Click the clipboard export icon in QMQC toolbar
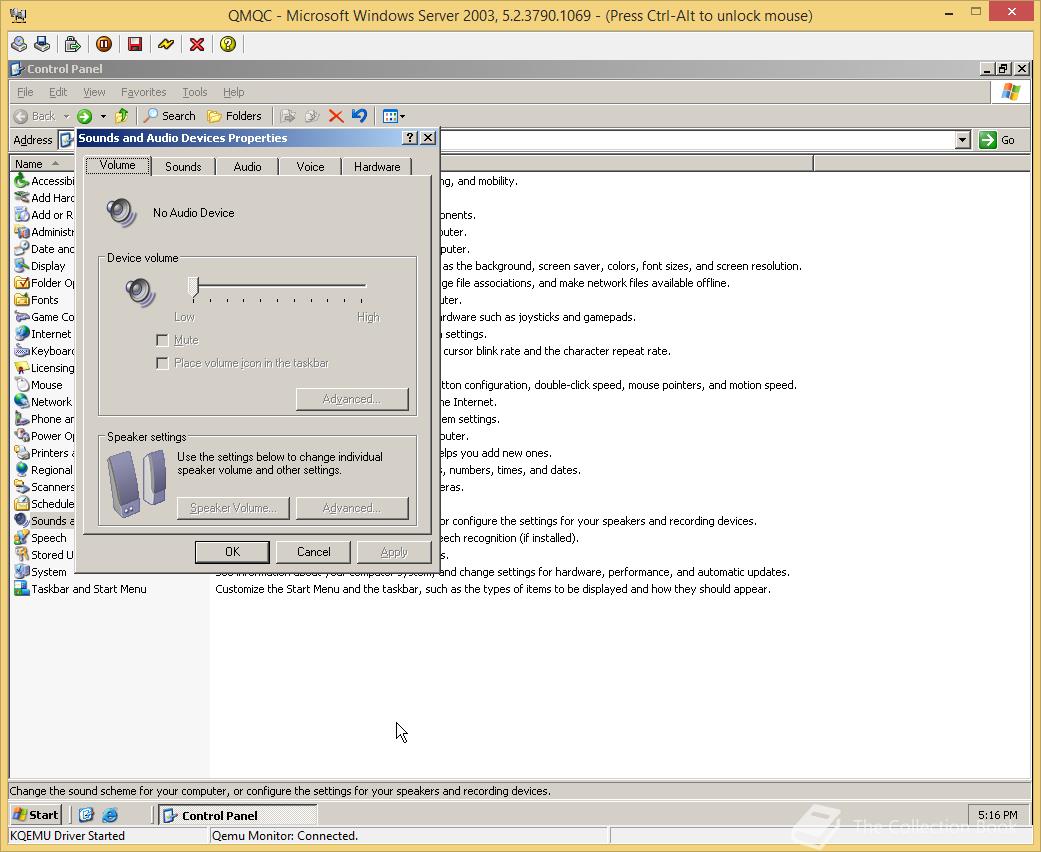The width and height of the screenshot is (1041, 852). [72, 44]
